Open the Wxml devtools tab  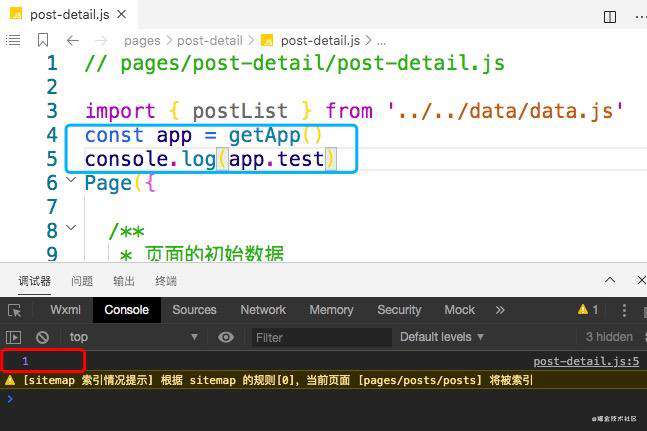click(66, 310)
